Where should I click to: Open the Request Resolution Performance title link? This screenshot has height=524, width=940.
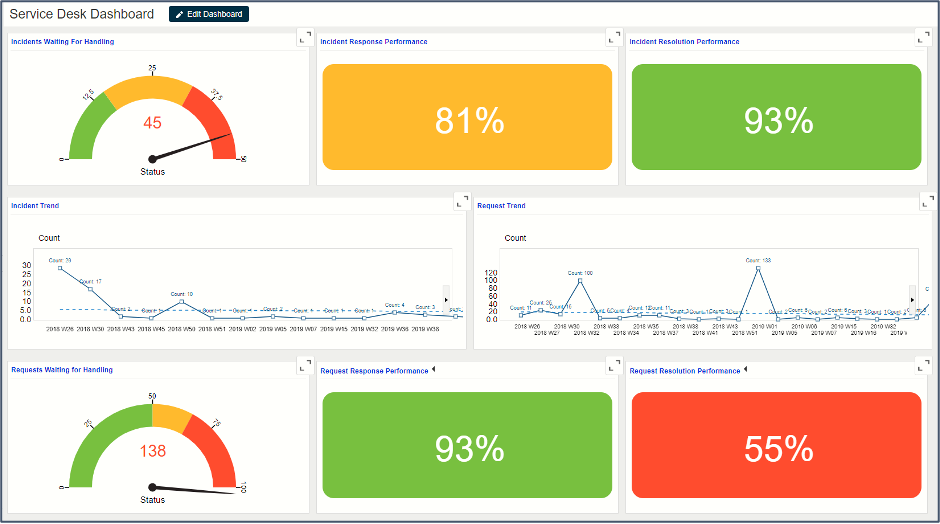[x=685, y=371]
